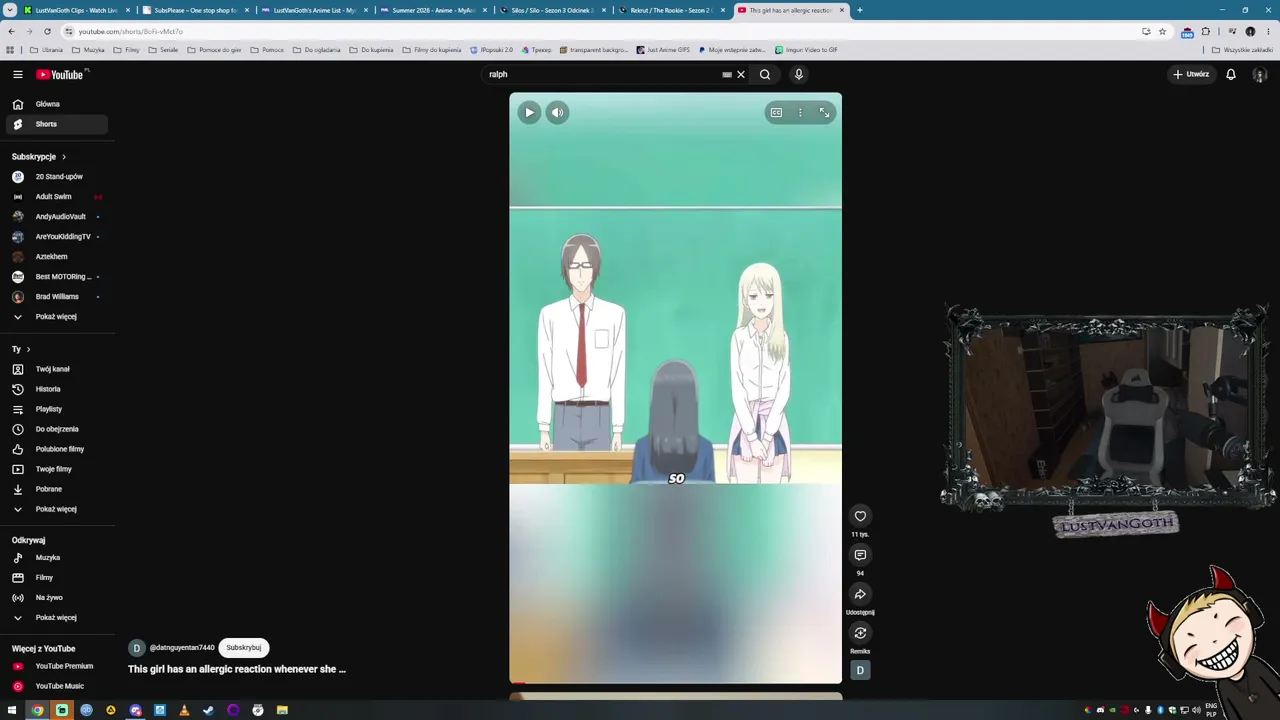Open the sound source D thumbnail

[860, 670]
